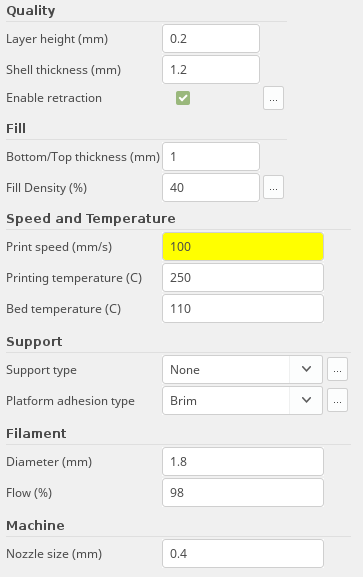Click the Enable retraction label

coord(54,98)
